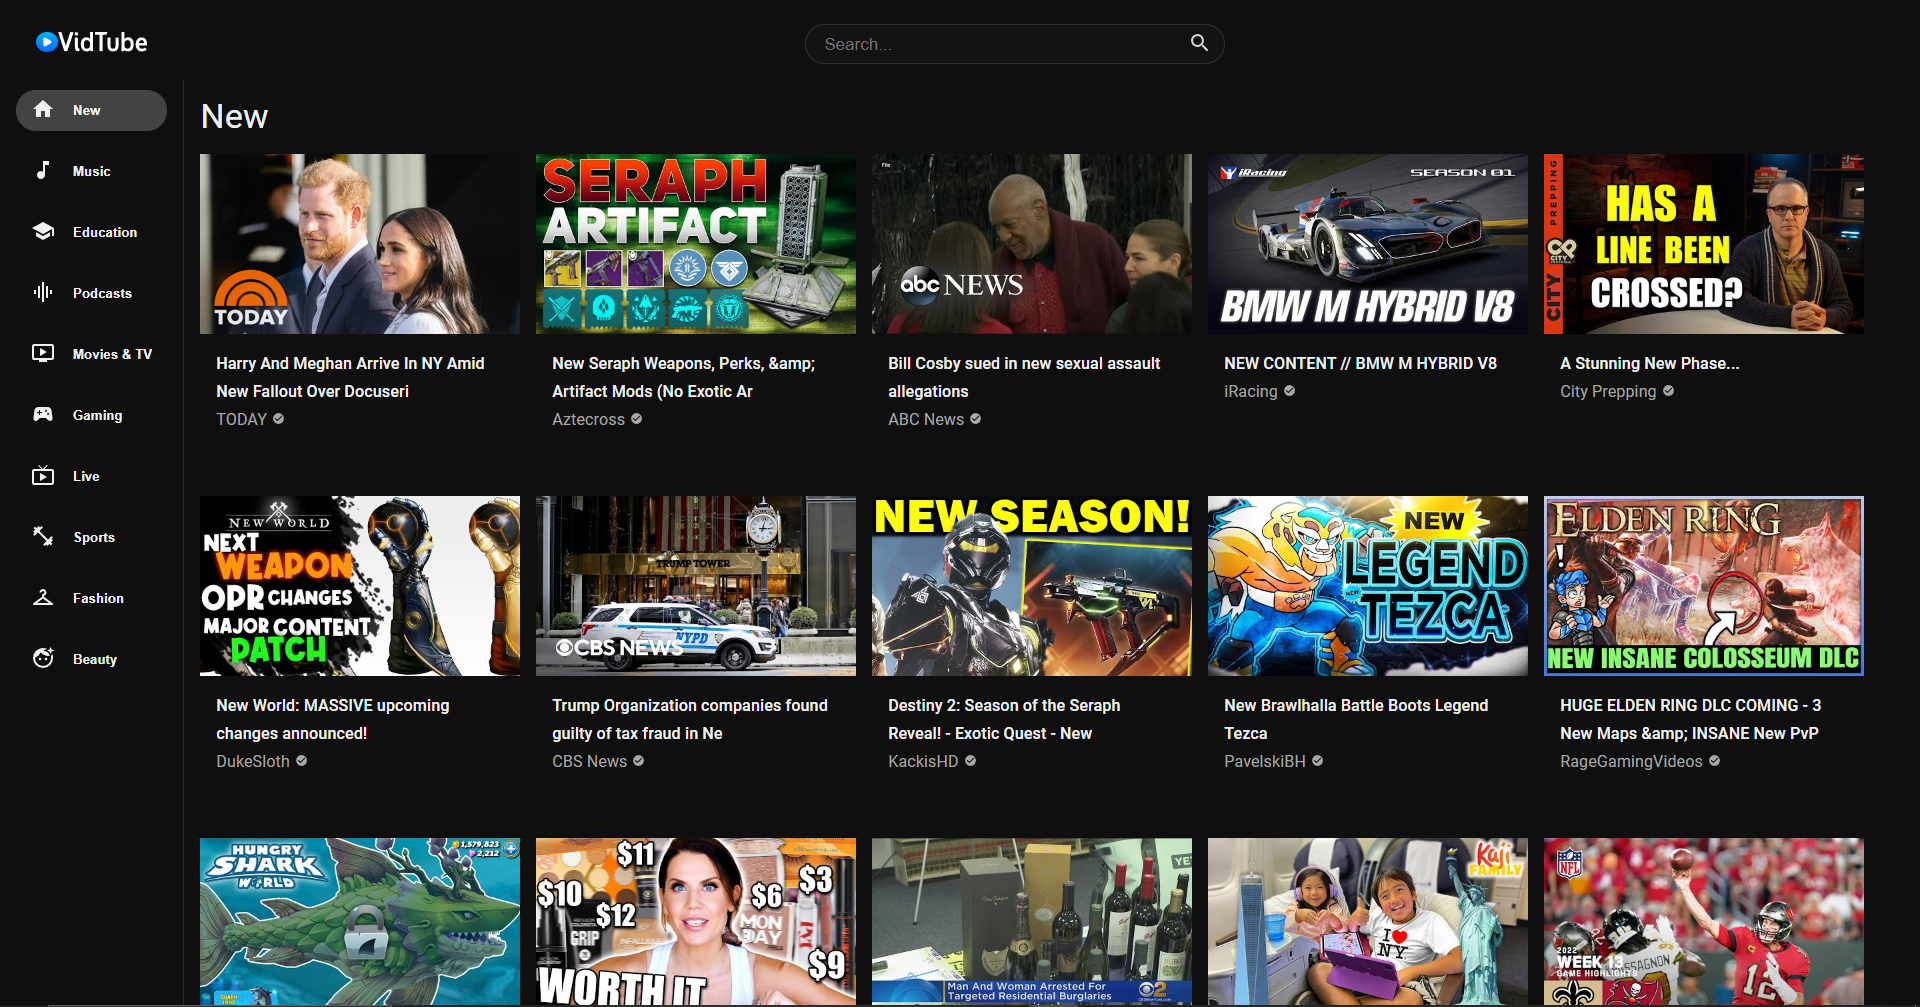Visit the RageGamingVideos channel link
The width and height of the screenshot is (1920, 1007).
click(x=1630, y=761)
